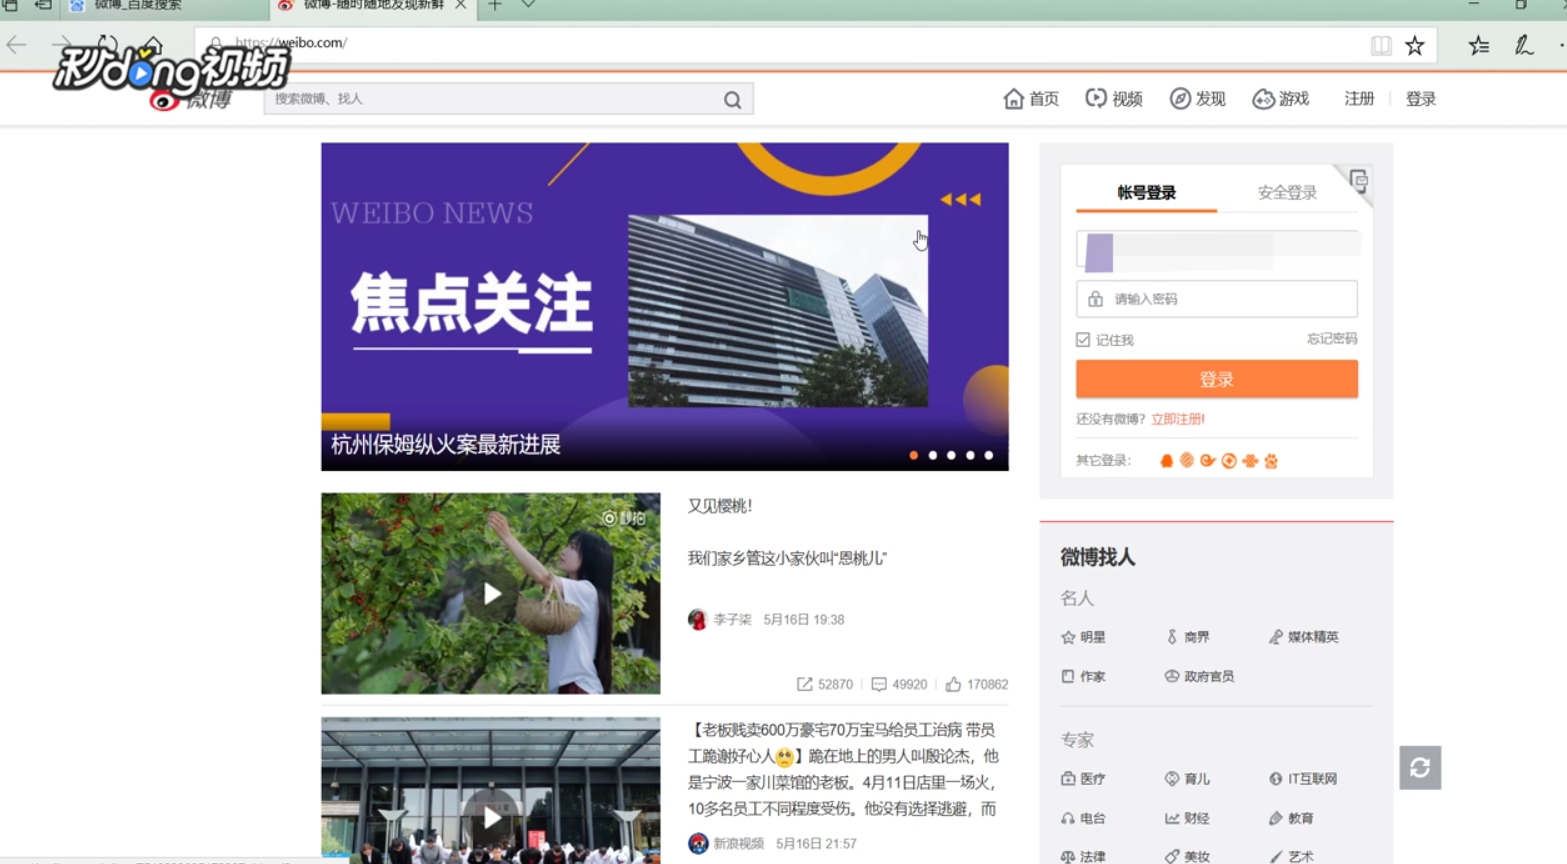Log in with the Baidu paw icon
The width and height of the screenshot is (1567, 864).
pos(1271,460)
